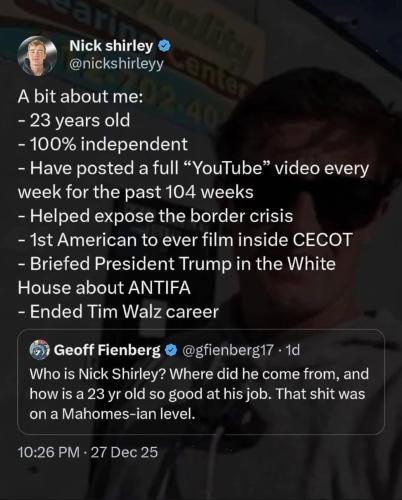Image resolution: width=402 pixels, height=500 pixels.
Task: Open Geoff Fienberg's small profile avatar
Action: click(x=39, y=350)
